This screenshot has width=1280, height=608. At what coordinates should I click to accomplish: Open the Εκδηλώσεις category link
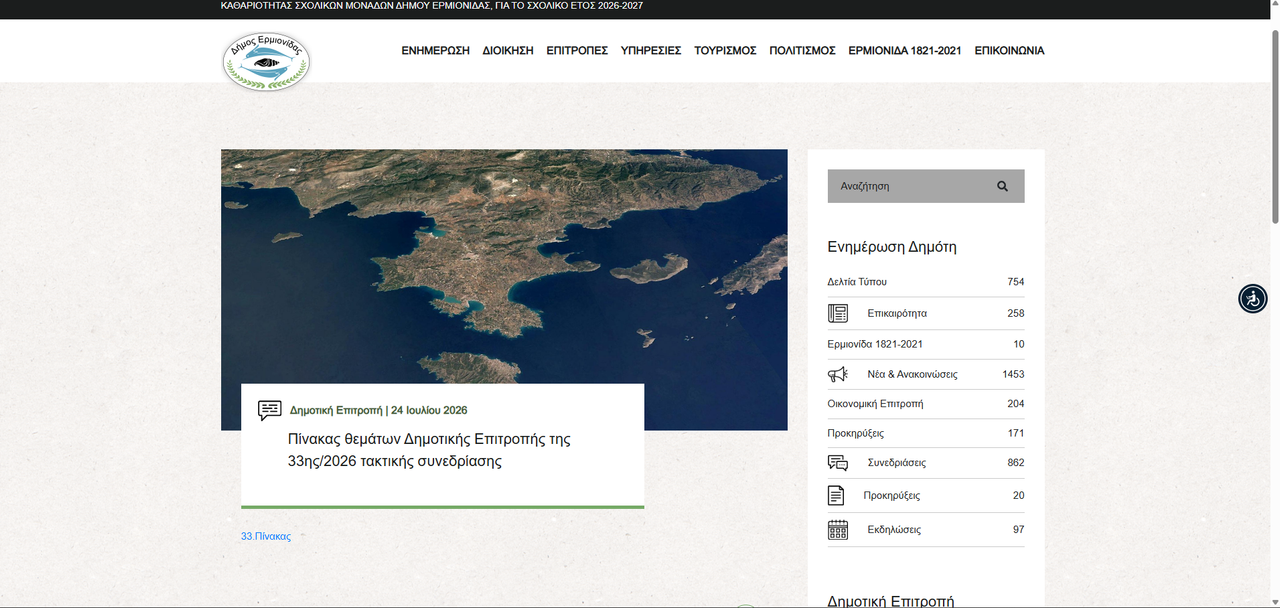point(894,530)
